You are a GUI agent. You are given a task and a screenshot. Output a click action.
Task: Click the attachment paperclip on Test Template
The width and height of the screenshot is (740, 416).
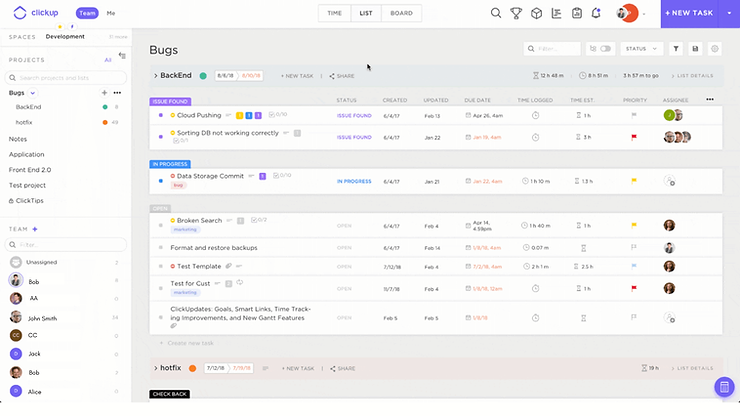[x=228, y=266]
